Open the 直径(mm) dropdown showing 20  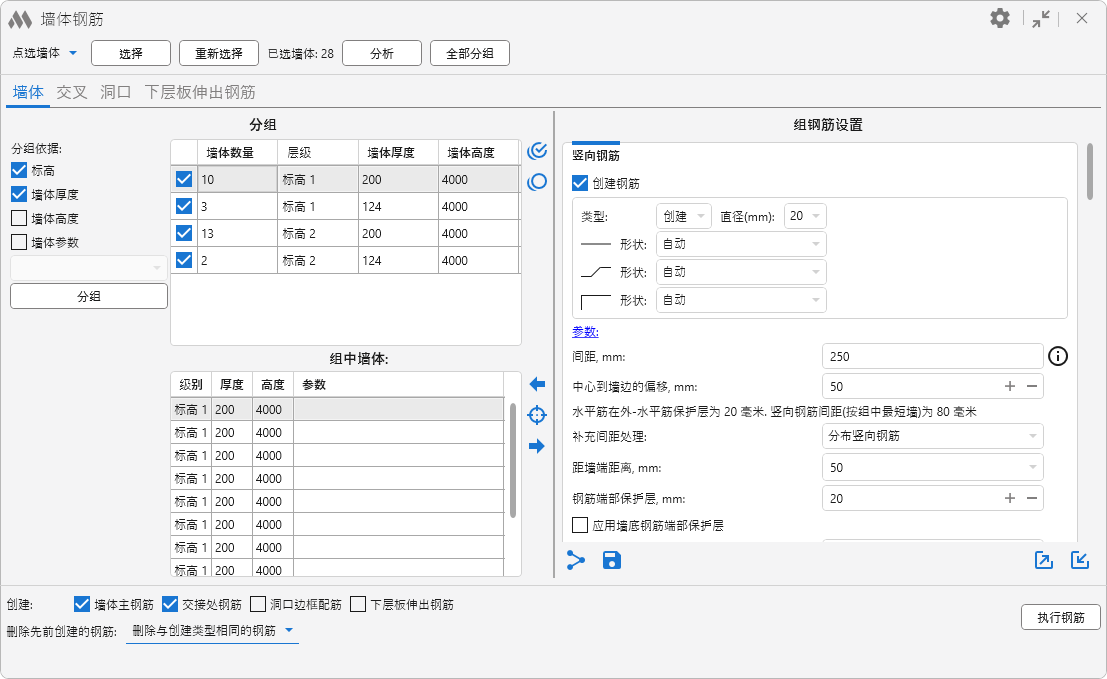click(806, 216)
